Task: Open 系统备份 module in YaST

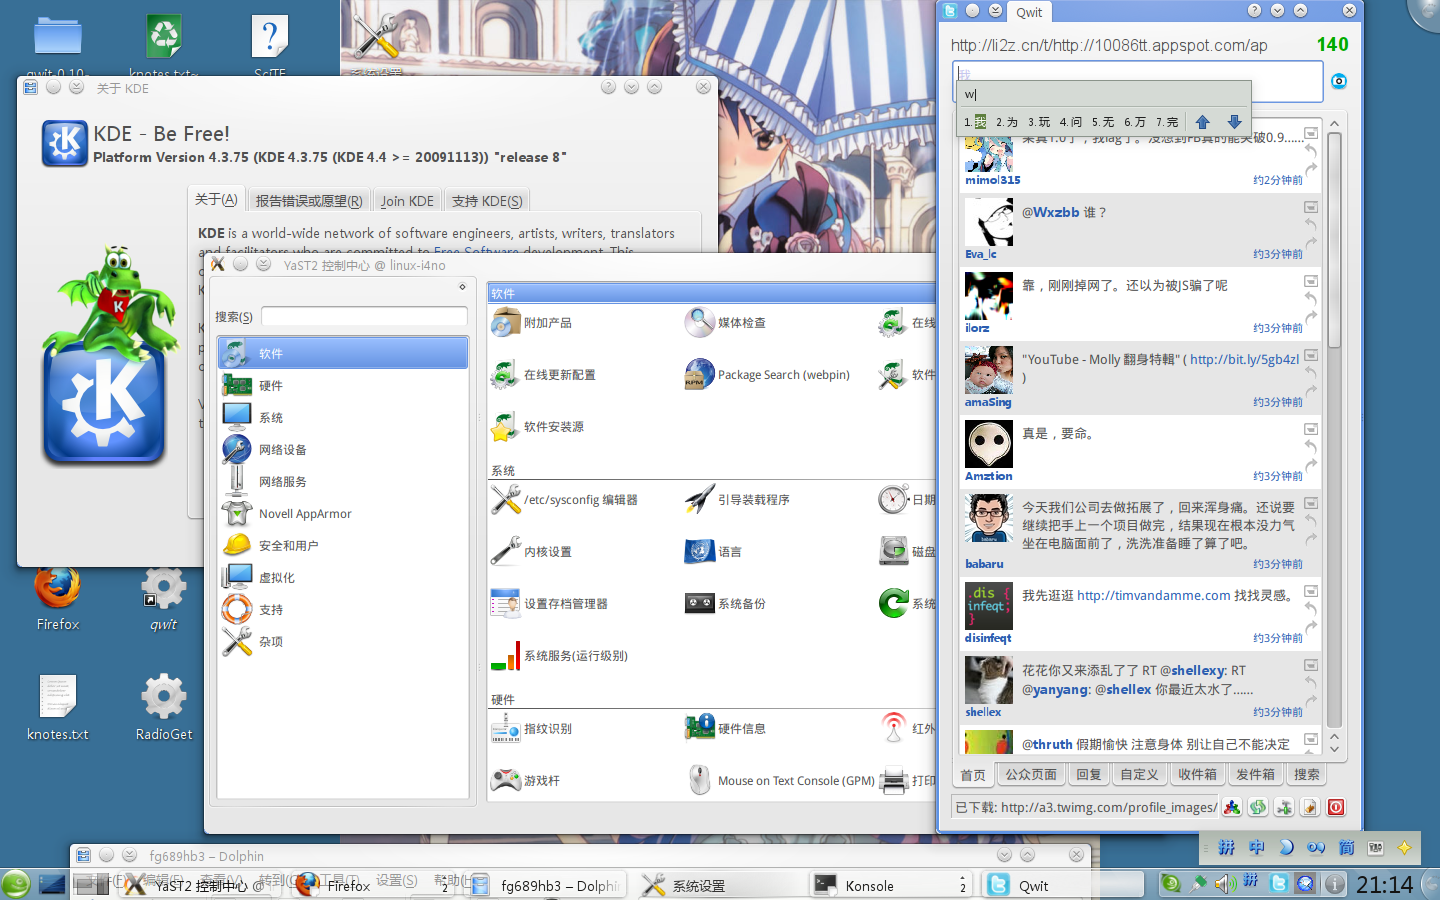Action: 725,604
